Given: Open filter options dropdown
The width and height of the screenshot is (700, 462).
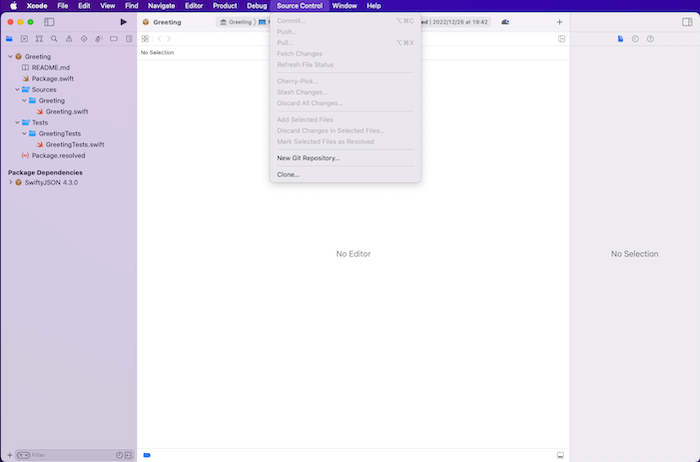Looking at the screenshot, I should 23,455.
